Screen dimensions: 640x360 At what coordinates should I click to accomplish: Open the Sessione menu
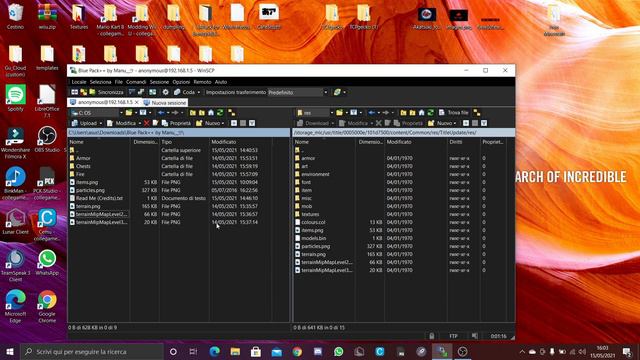coord(159,82)
